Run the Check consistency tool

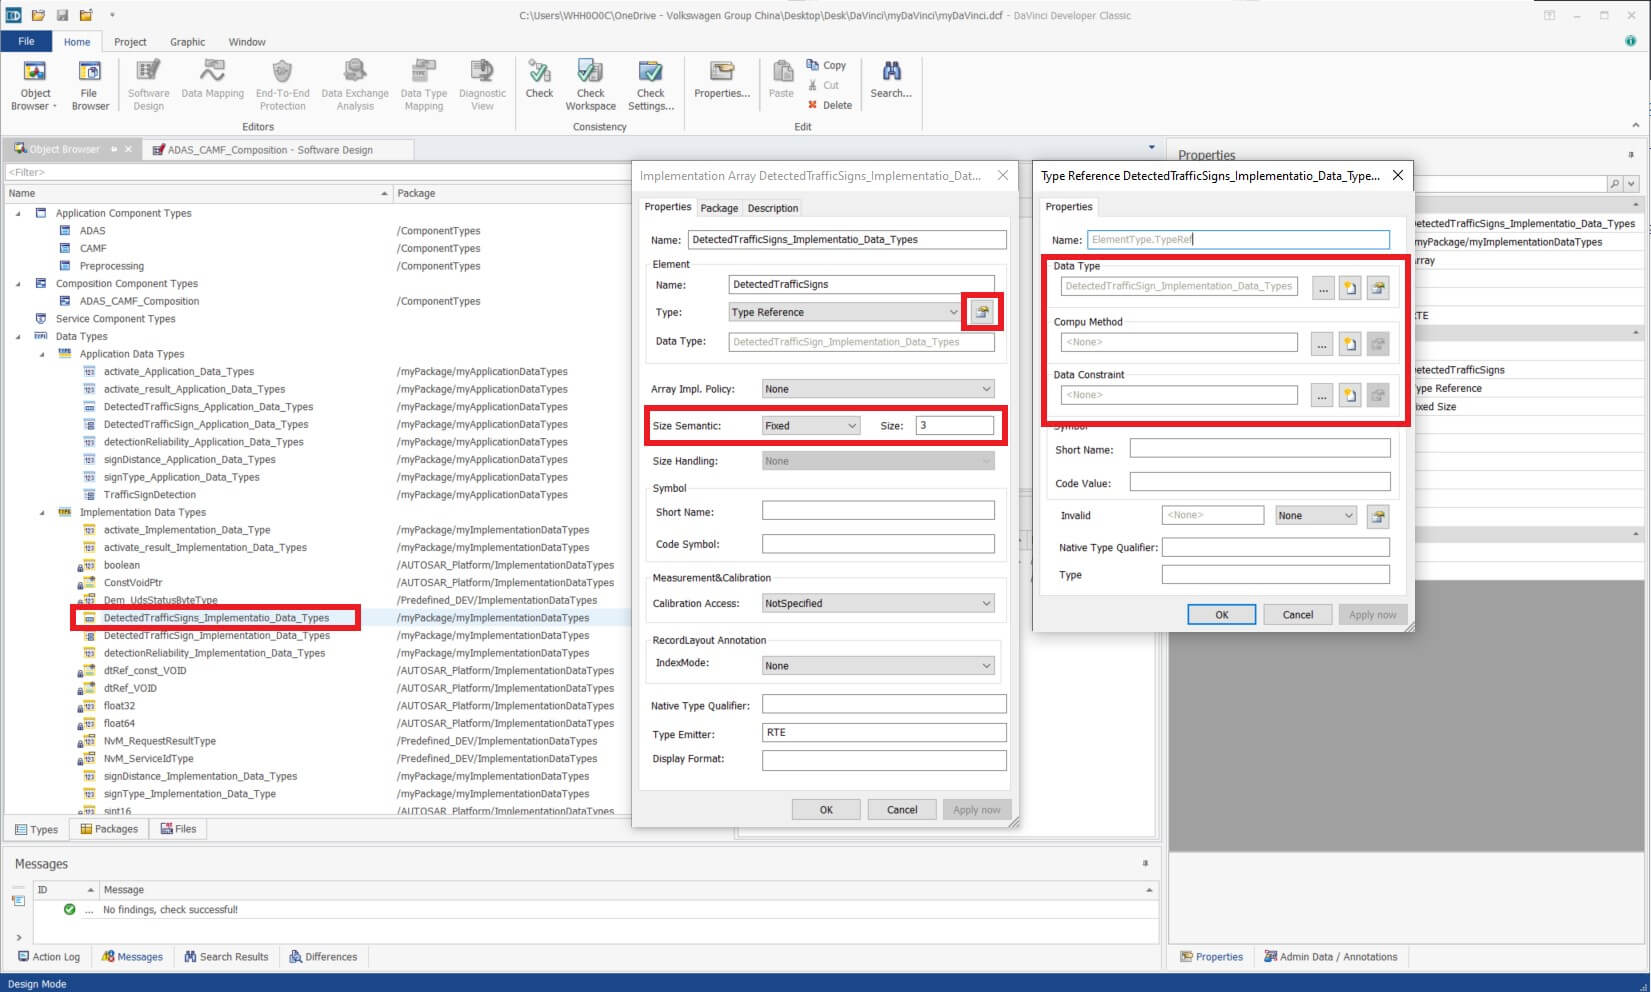[x=539, y=80]
